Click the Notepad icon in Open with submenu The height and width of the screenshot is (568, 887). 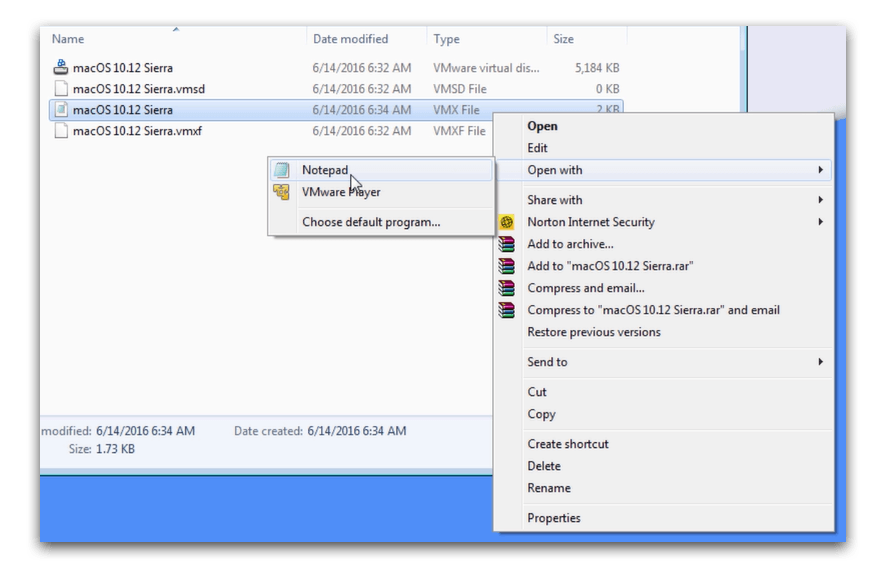(281, 170)
